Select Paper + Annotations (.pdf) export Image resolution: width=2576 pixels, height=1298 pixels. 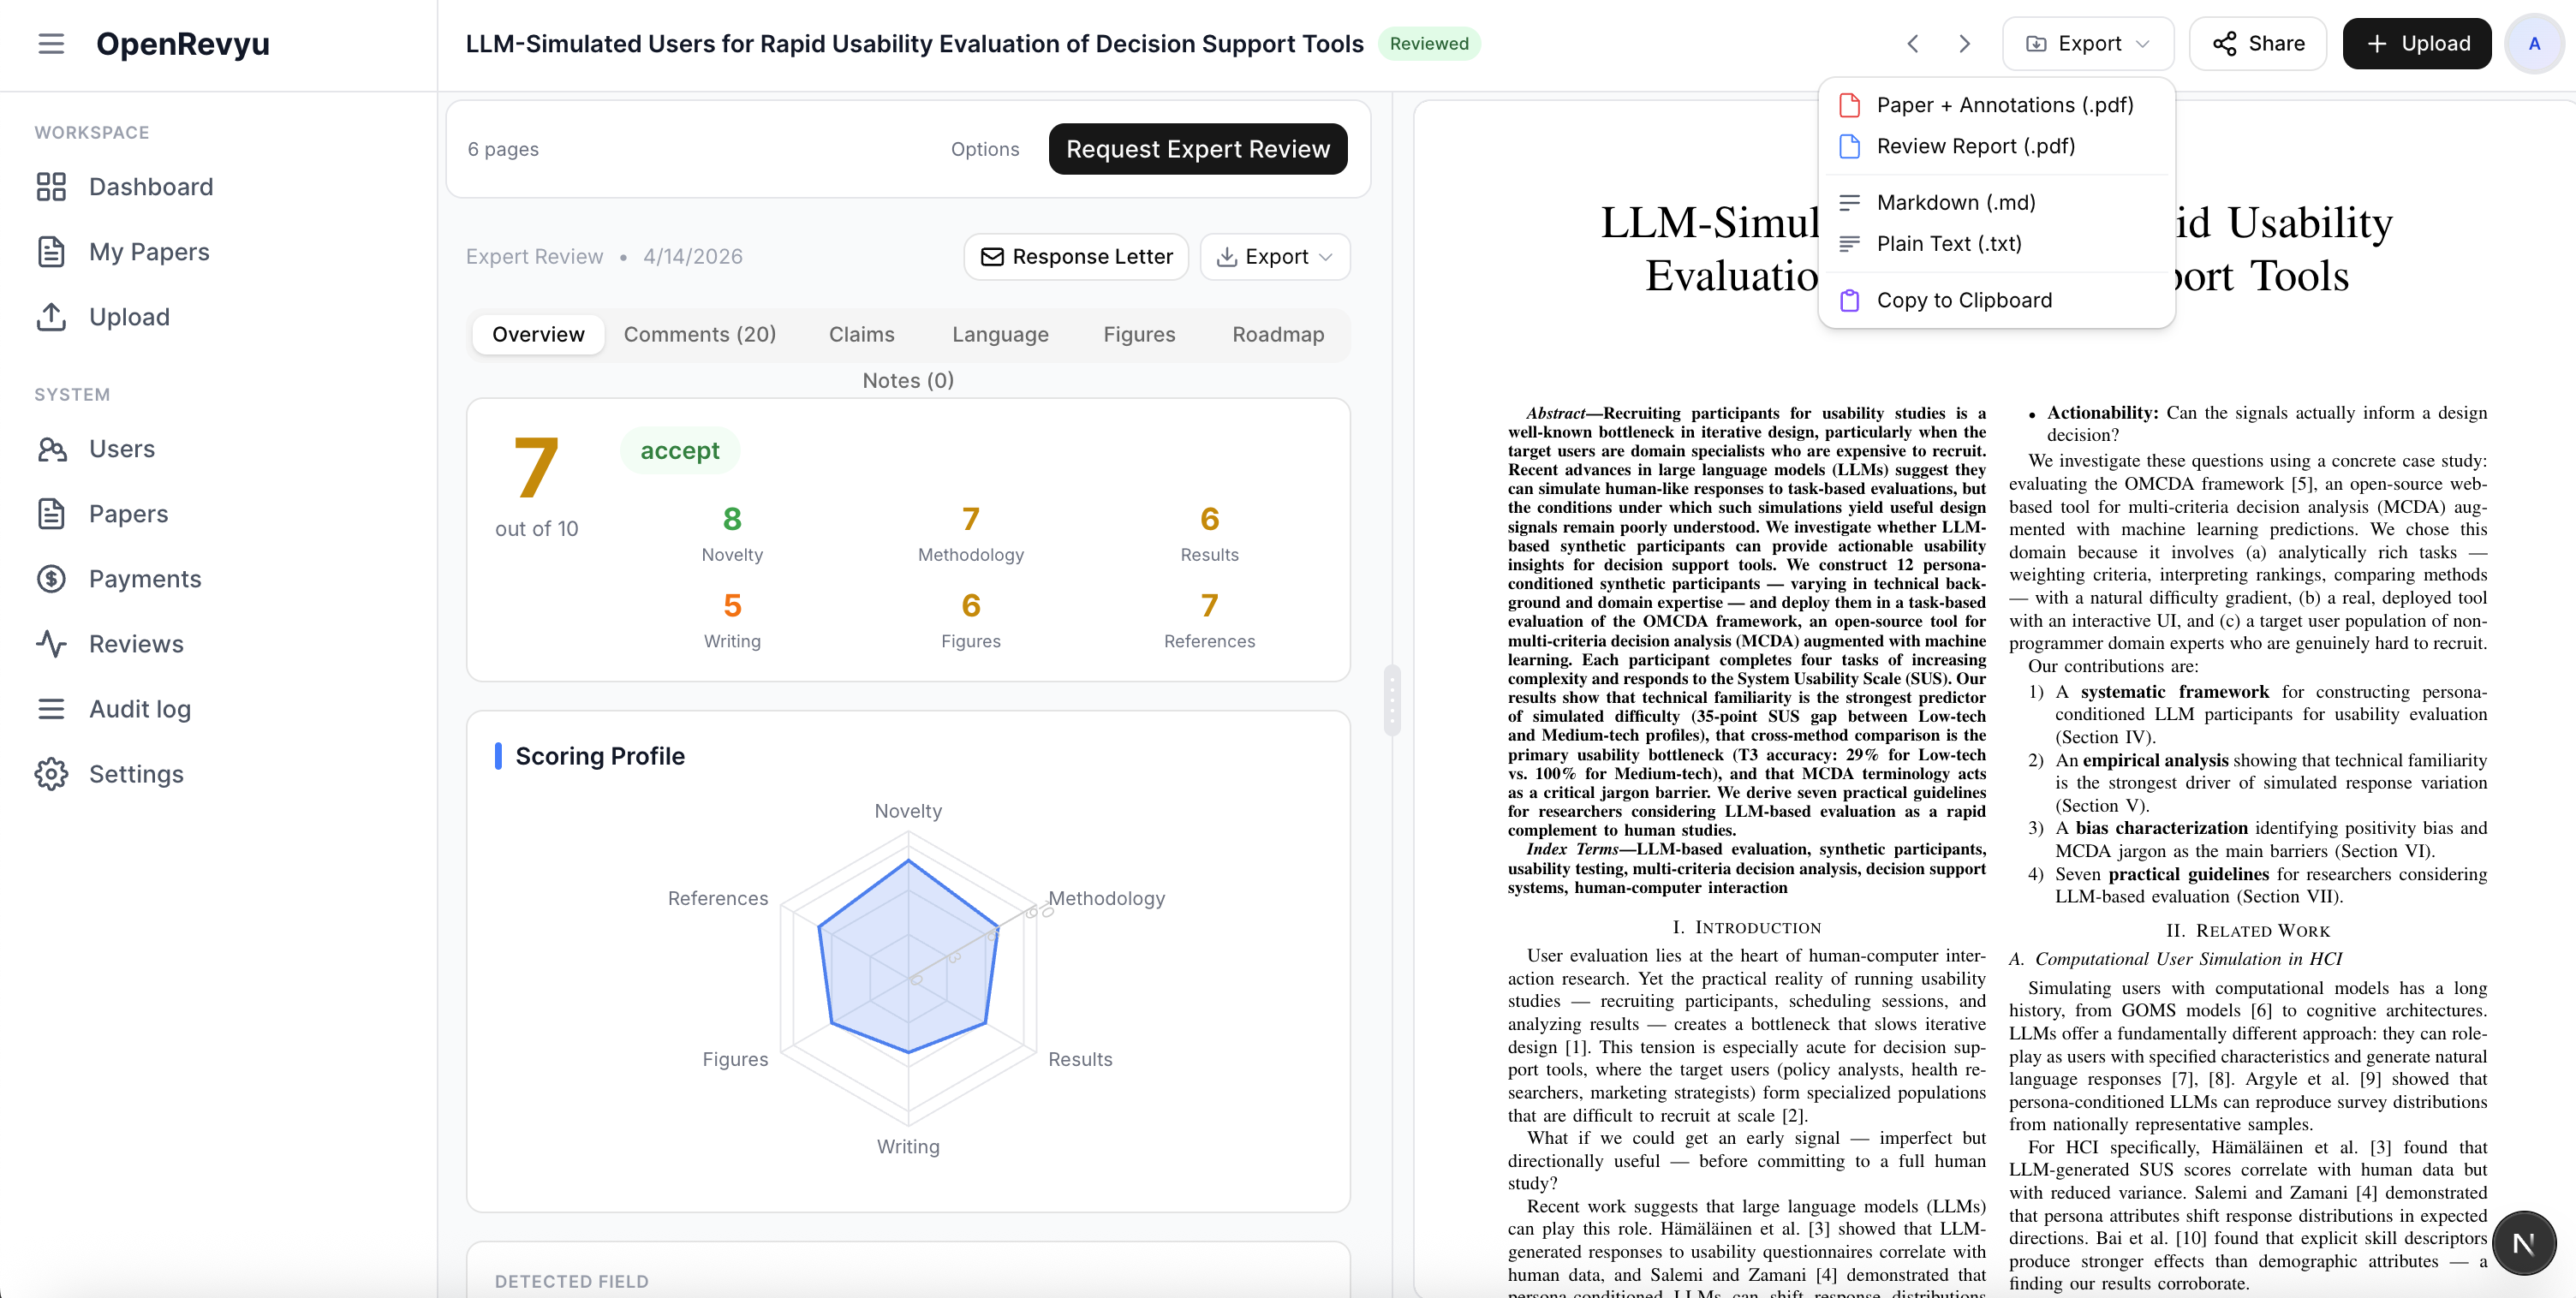coord(1996,105)
